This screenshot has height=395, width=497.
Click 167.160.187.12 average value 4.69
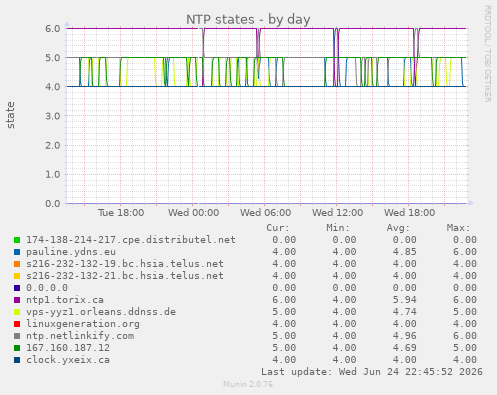(x=404, y=348)
